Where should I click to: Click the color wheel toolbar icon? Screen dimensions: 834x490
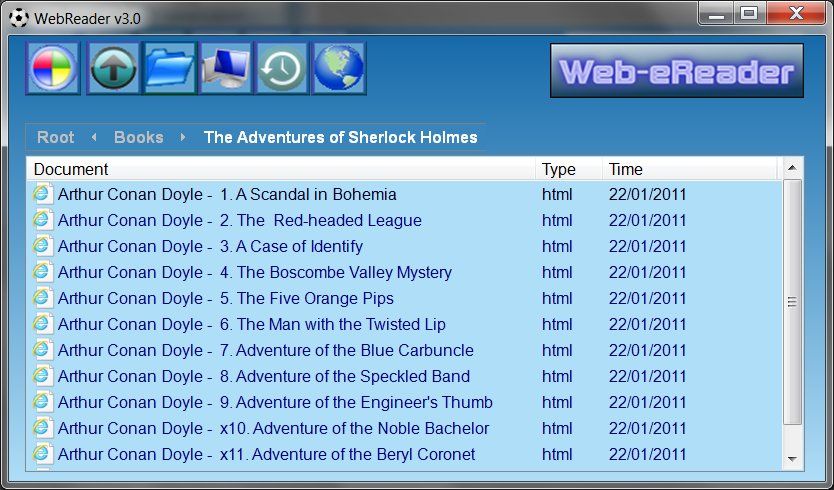53,68
